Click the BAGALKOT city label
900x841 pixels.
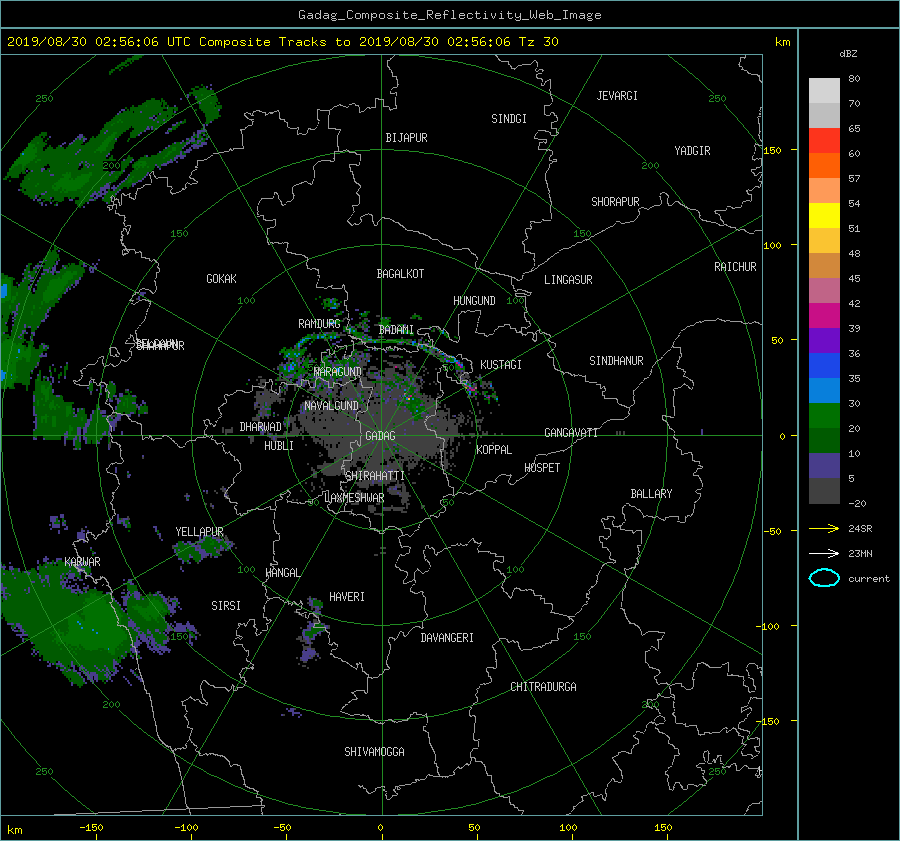(400, 274)
